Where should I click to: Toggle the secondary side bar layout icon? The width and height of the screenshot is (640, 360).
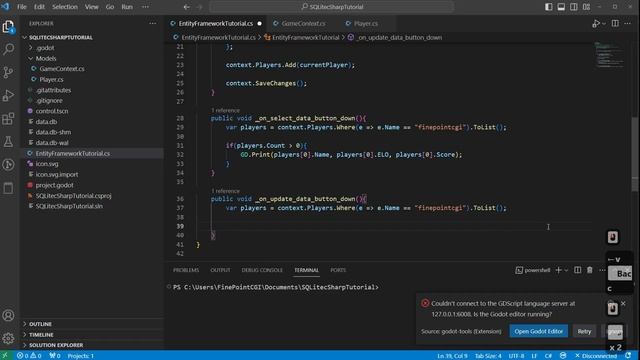click(573, 7)
